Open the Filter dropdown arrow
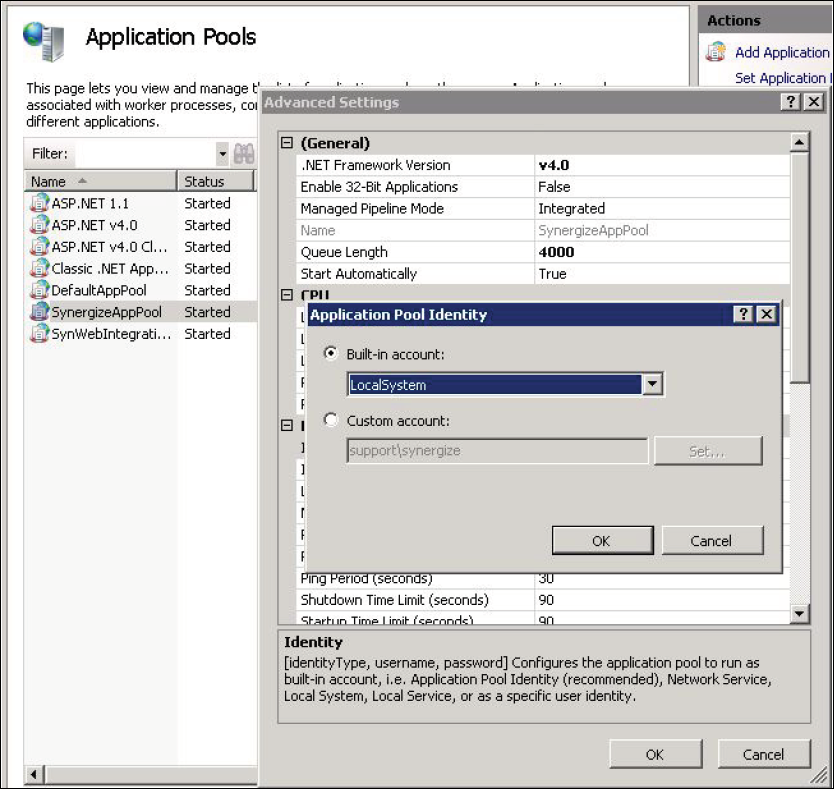The height and width of the screenshot is (789, 834). click(222, 154)
